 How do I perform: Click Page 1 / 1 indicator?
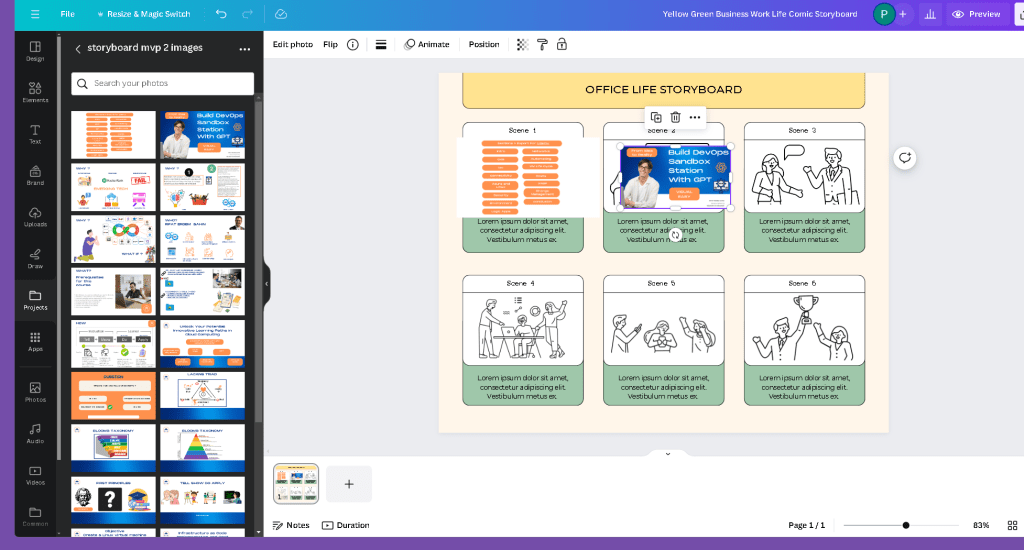pyautogui.click(x=806, y=525)
